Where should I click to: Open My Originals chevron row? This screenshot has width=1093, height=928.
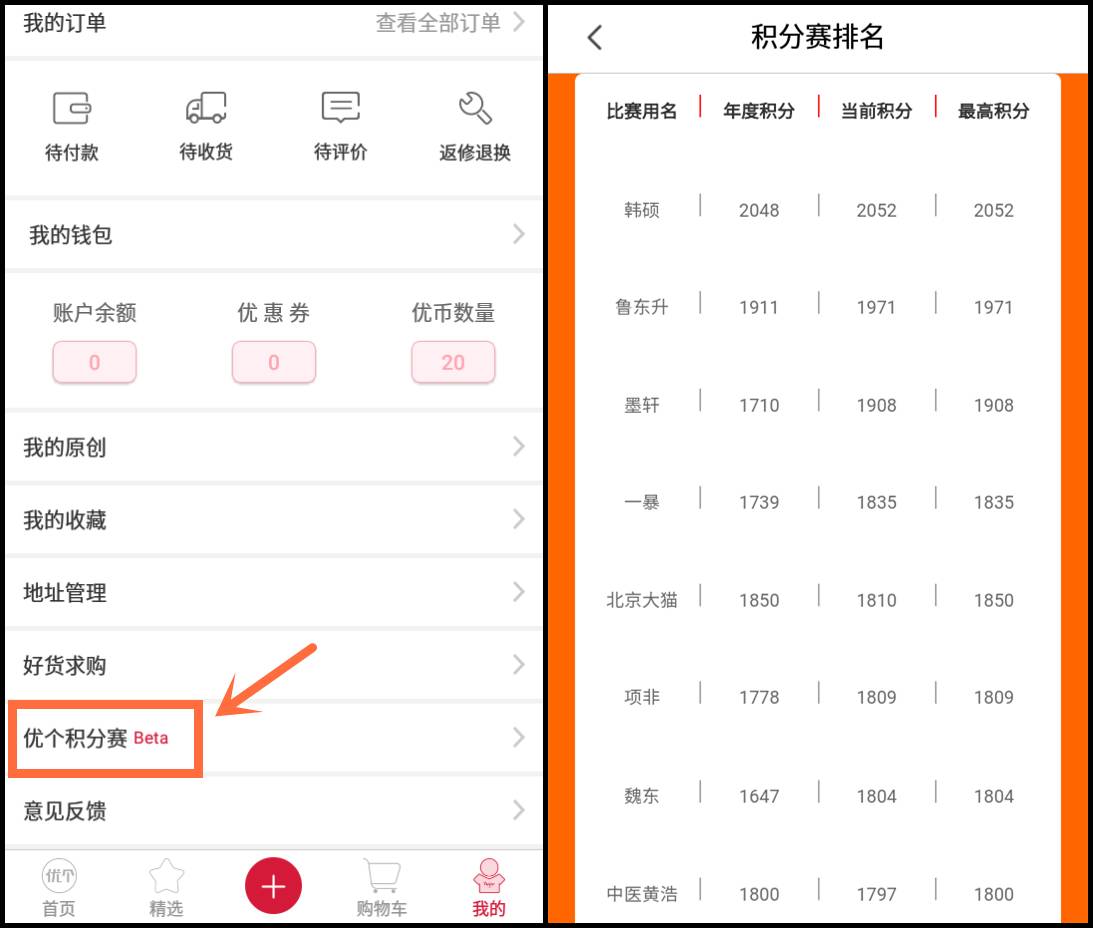tap(273, 447)
